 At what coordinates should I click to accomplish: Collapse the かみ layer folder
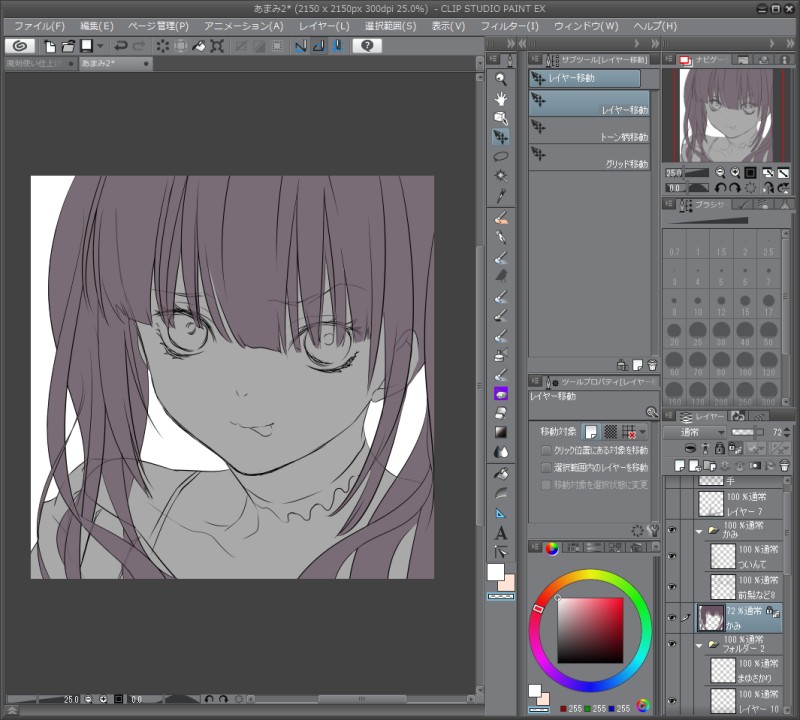[699, 531]
